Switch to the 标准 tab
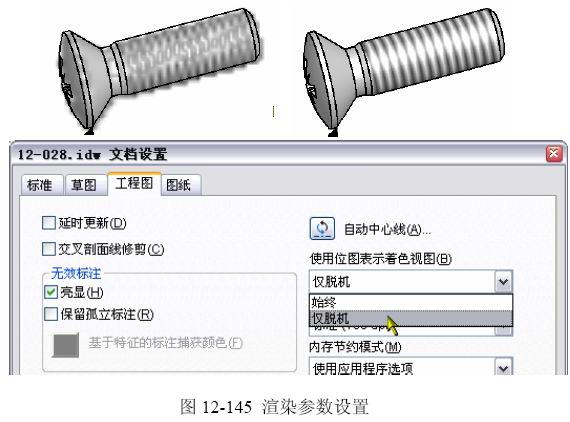 (x=41, y=185)
